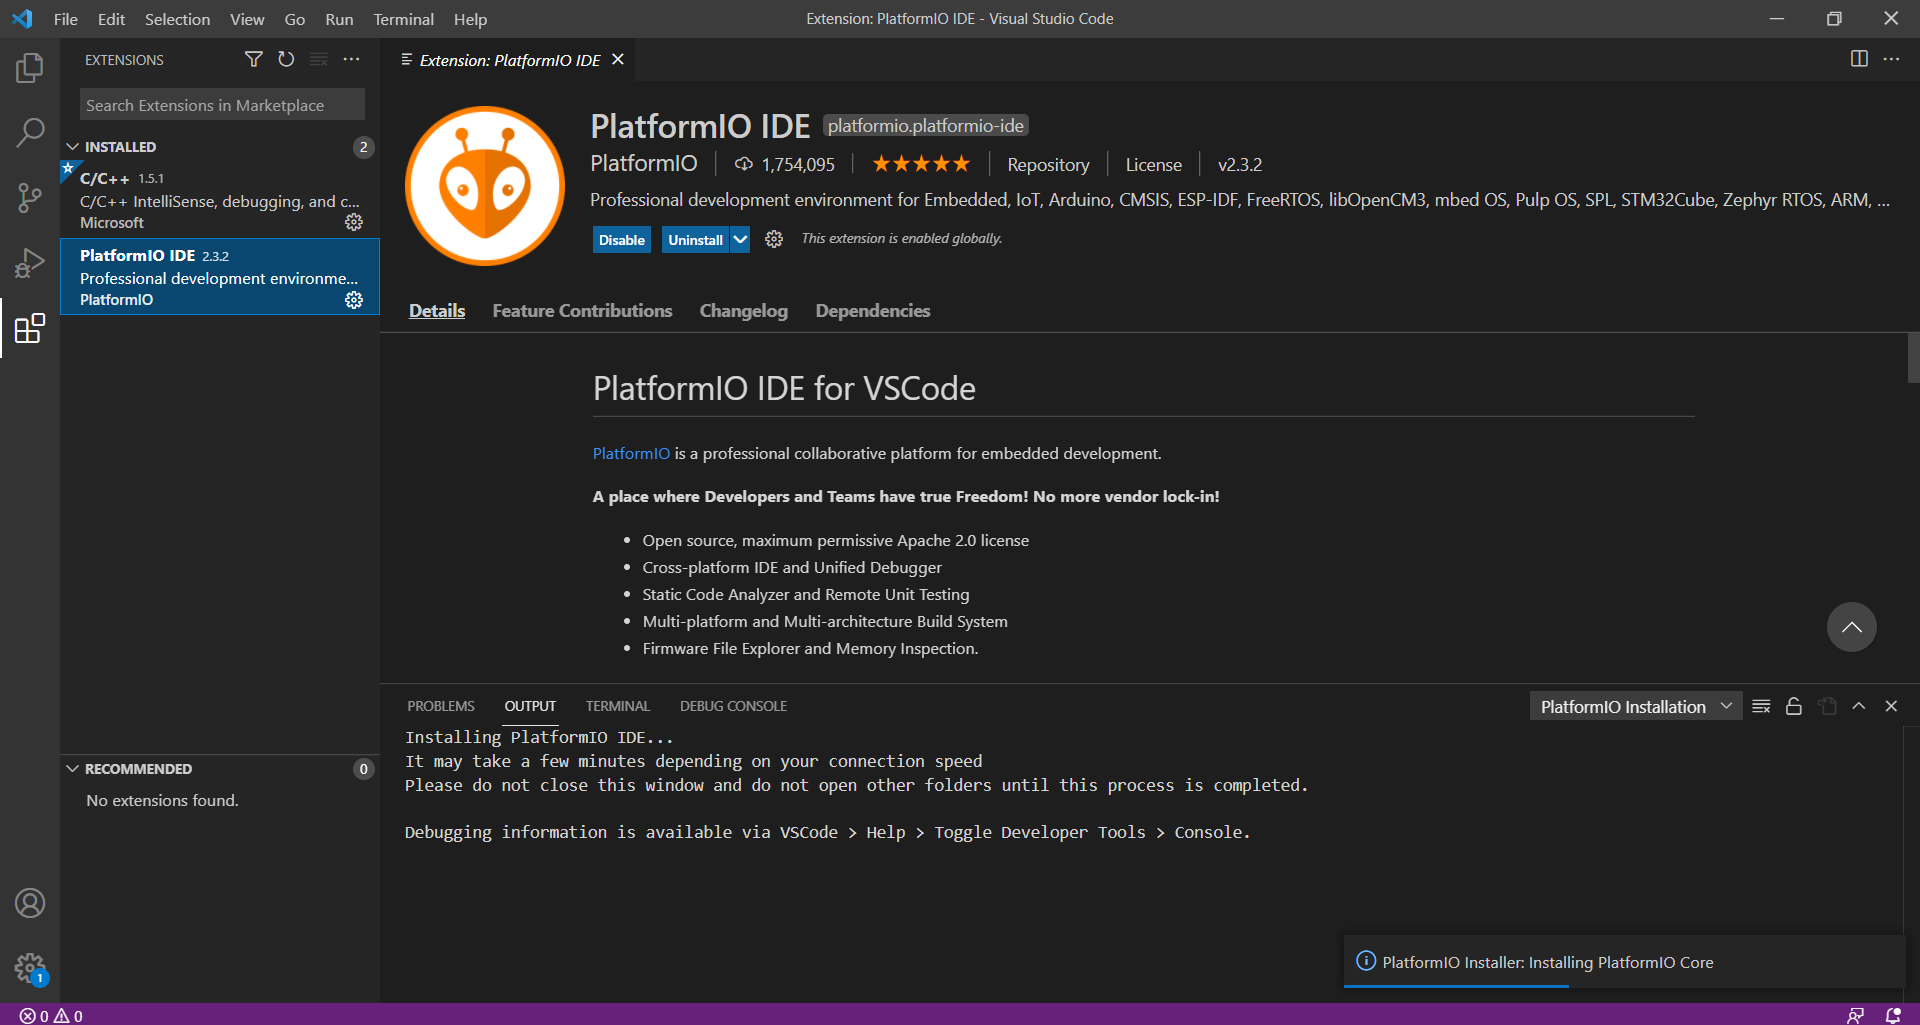Open the Go menu
Viewport: 1920px width, 1025px height.
pyautogui.click(x=294, y=19)
